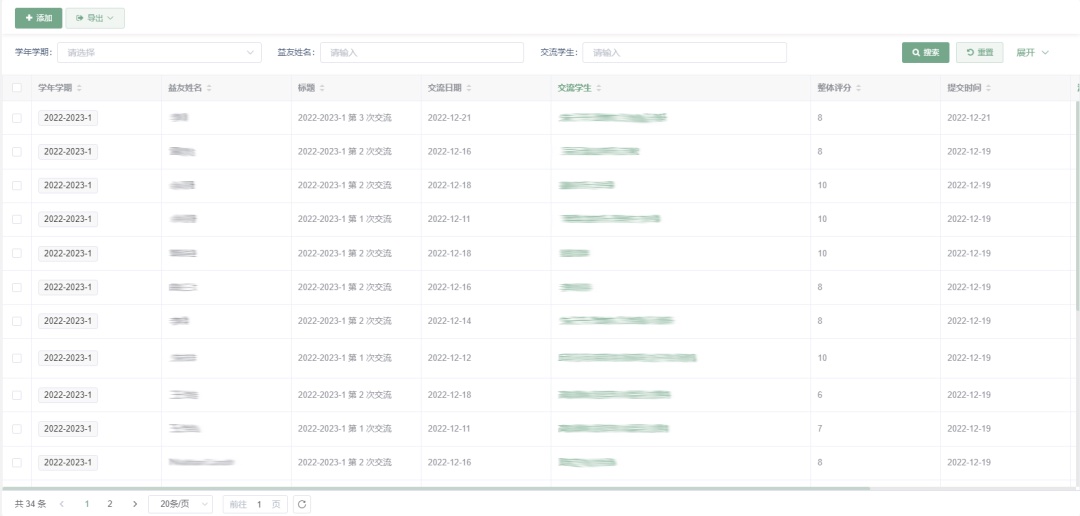Screen dimensions: 1080x516
Task: Click the refresh icon in pagination bar
Action: point(302,504)
